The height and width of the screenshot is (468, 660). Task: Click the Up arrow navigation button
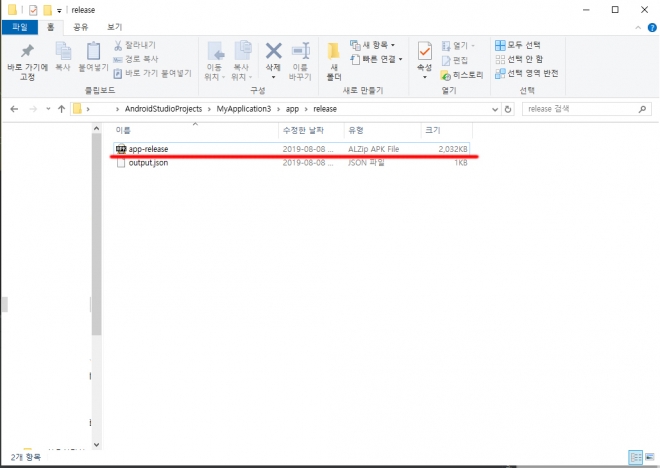pos(62,108)
